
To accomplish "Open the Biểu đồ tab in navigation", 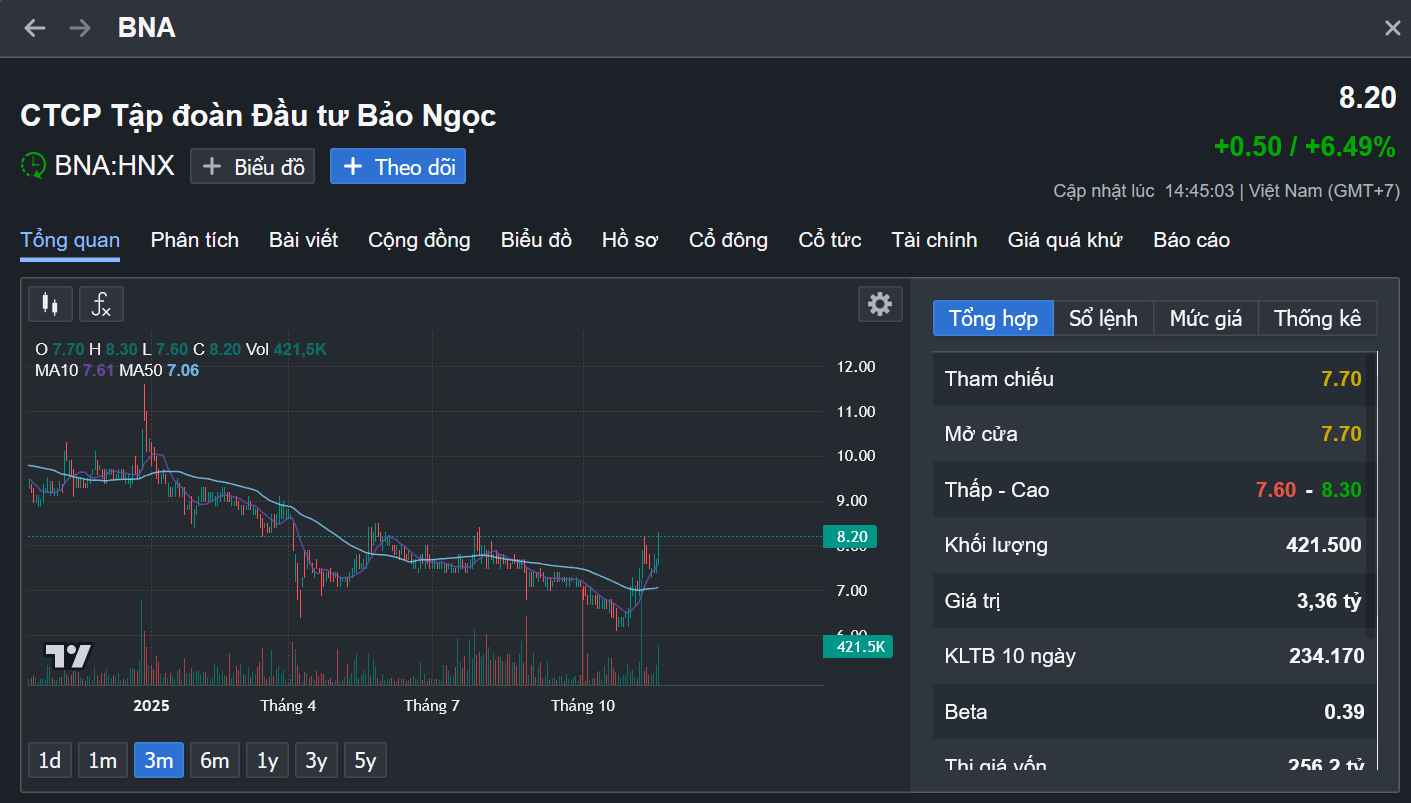I will click(x=536, y=240).
